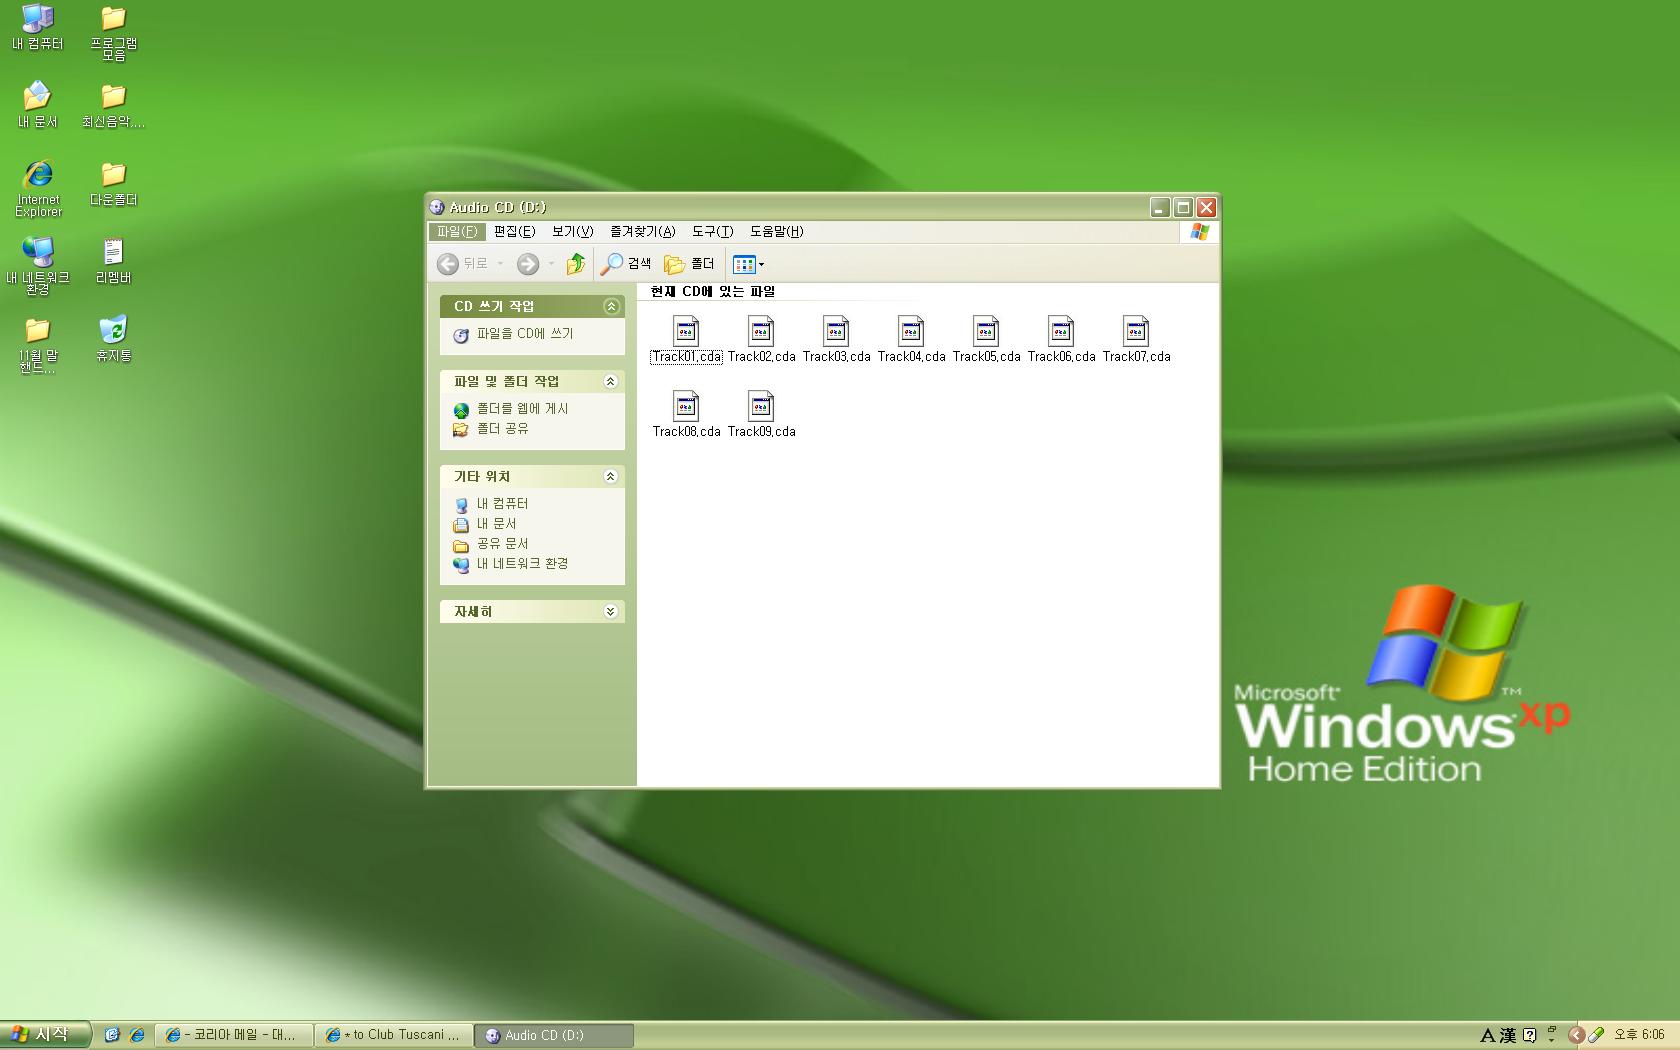The height and width of the screenshot is (1050, 1680).
Task: Toggle the Folders (폴더) pane button
Action: coord(690,264)
